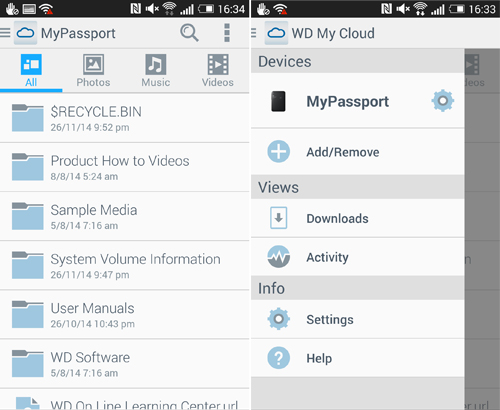Open the Activity pulse icon
This screenshot has width=500, height=410.
(x=278, y=257)
